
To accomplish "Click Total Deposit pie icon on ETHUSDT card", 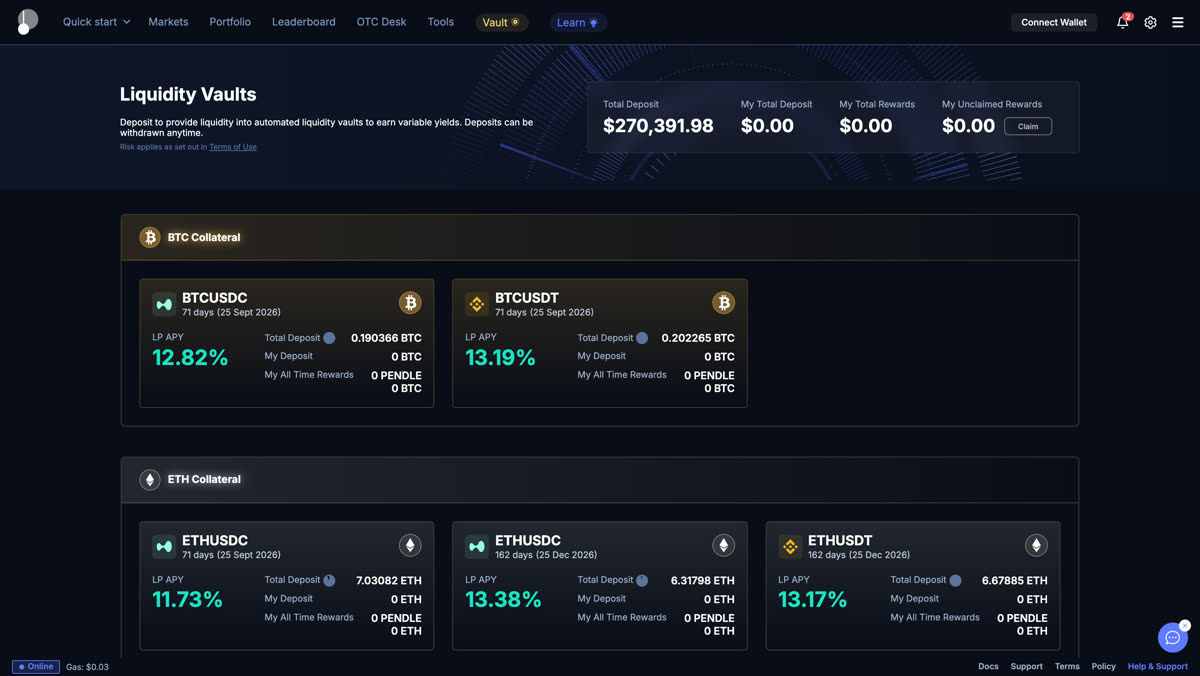I will pos(955,580).
